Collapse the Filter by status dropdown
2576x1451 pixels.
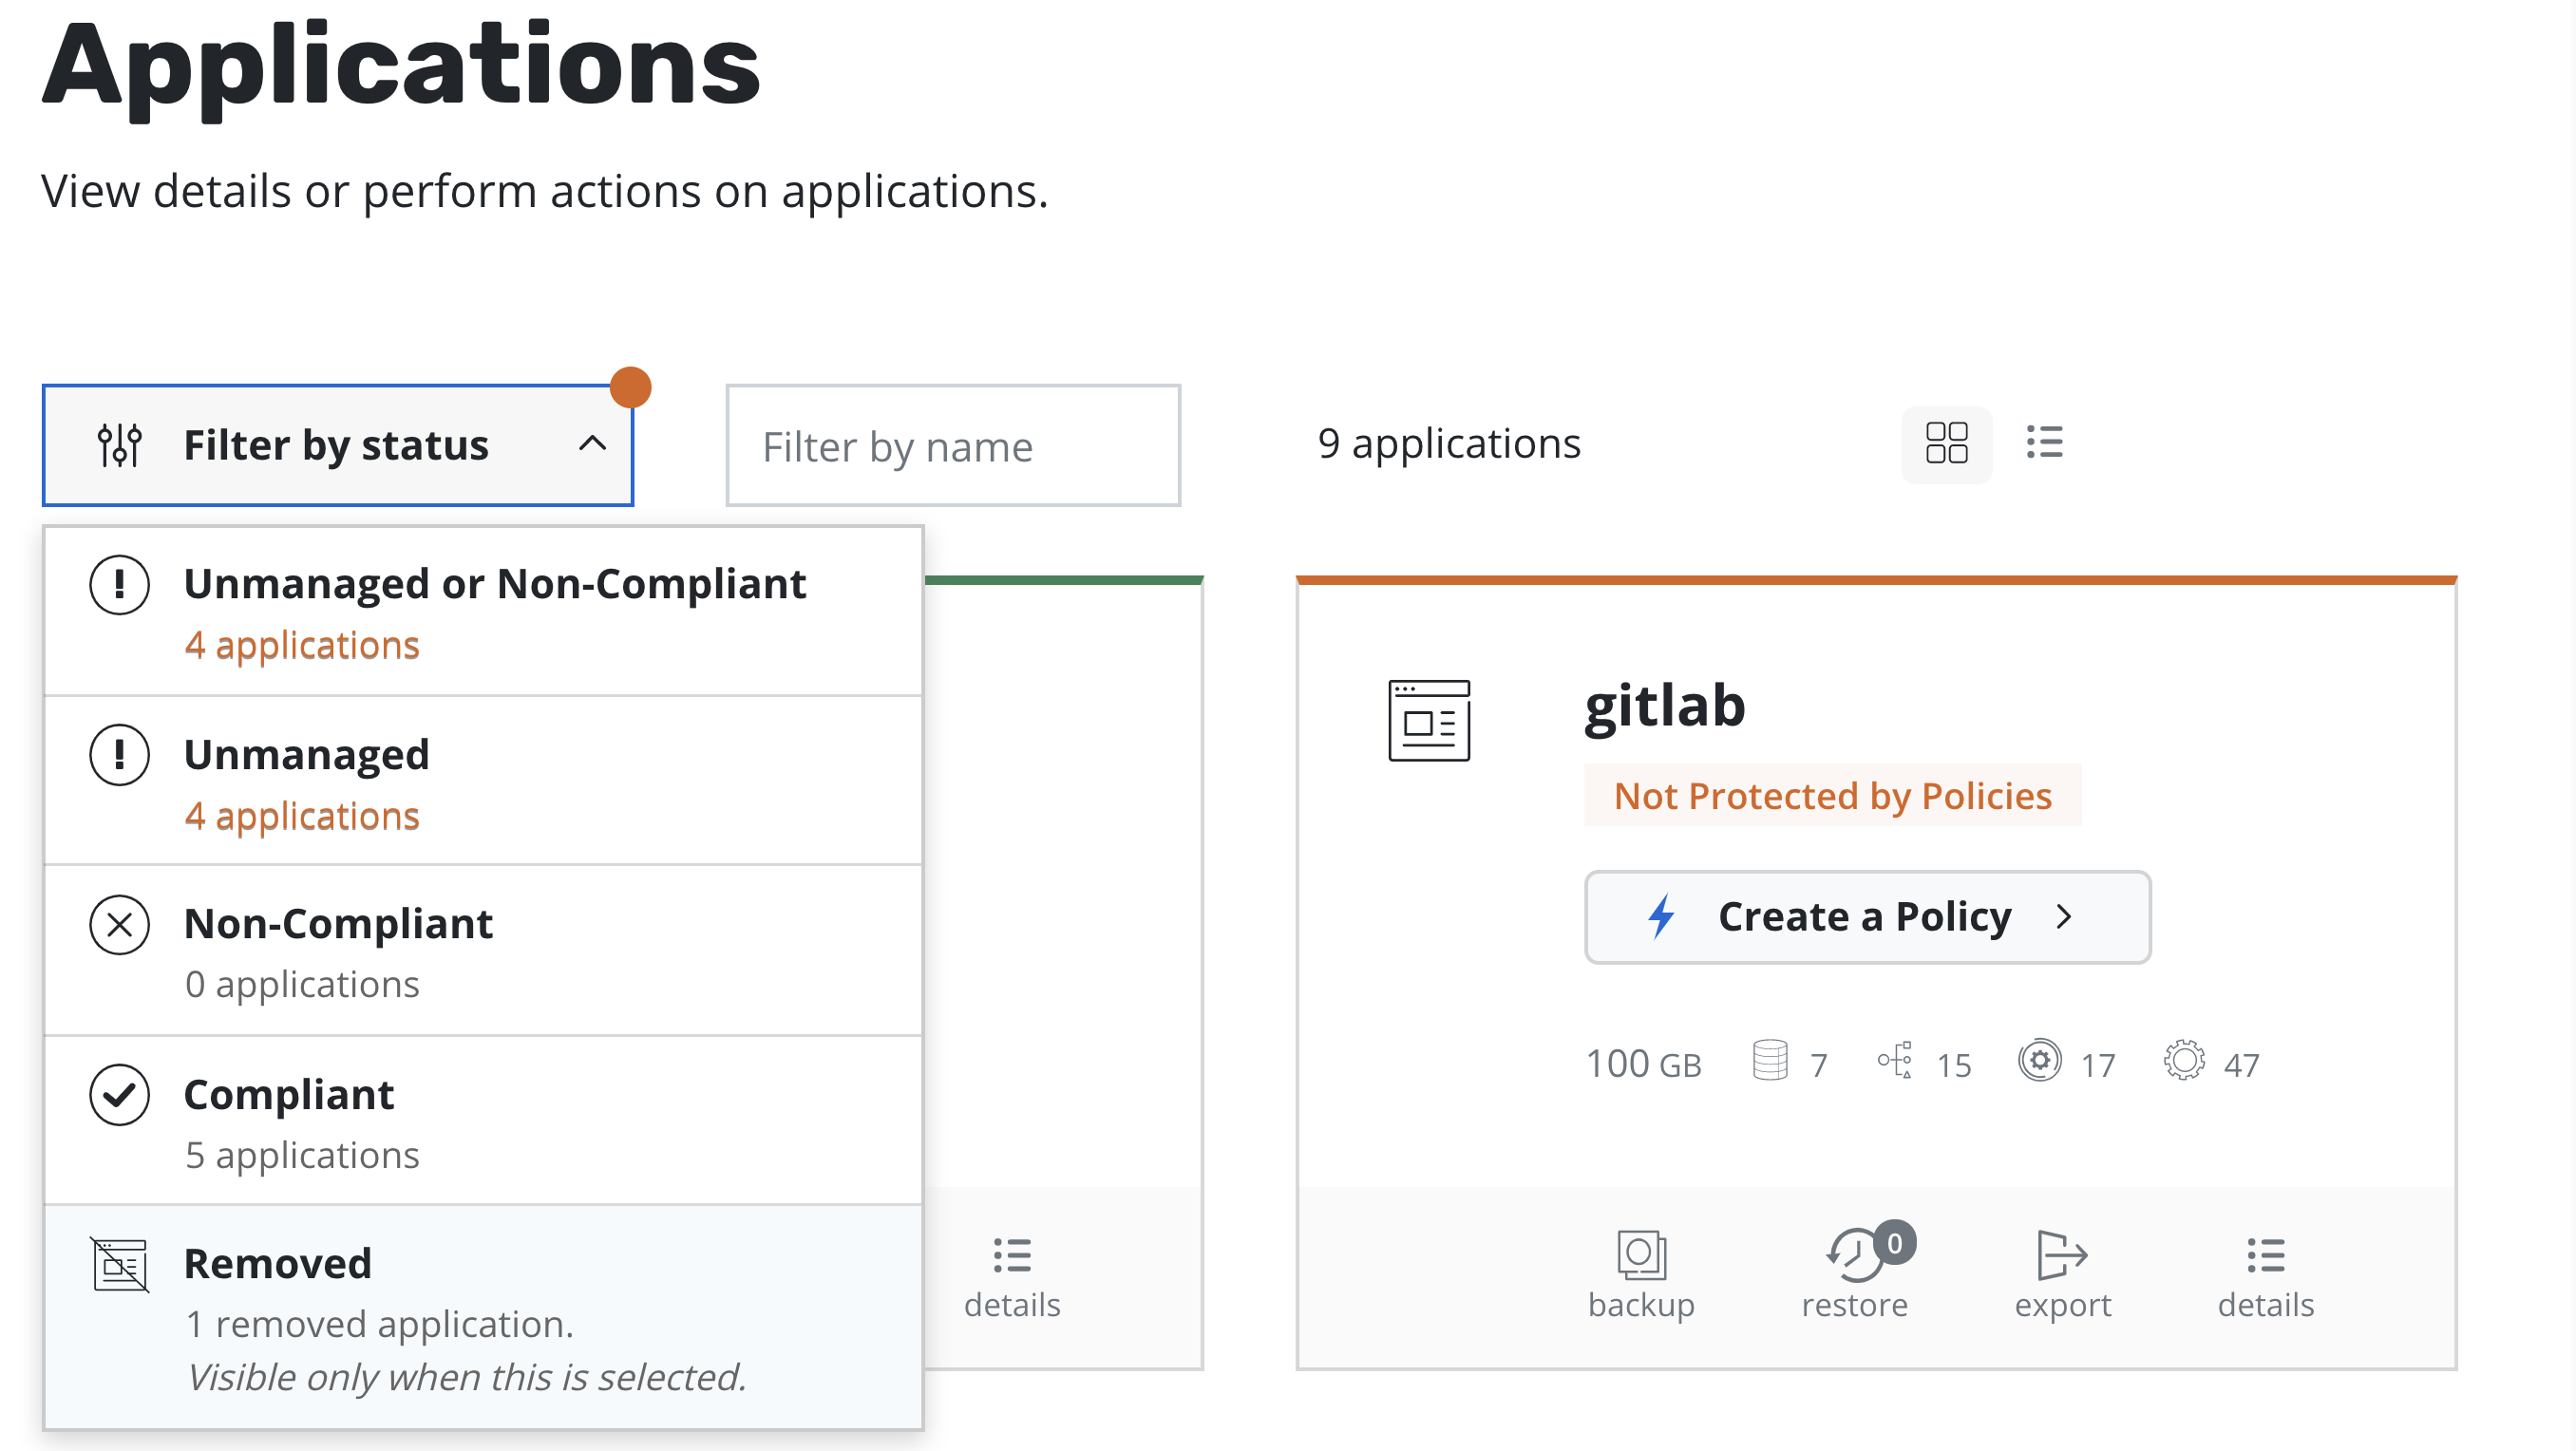tap(337, 445)
